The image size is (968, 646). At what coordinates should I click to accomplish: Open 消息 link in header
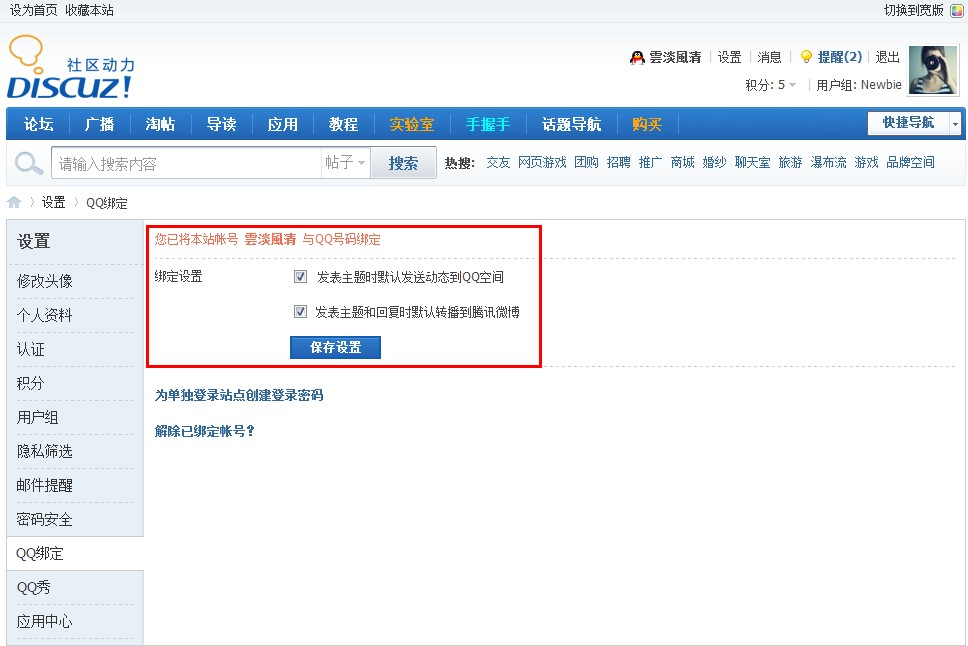tap(769, 57)
